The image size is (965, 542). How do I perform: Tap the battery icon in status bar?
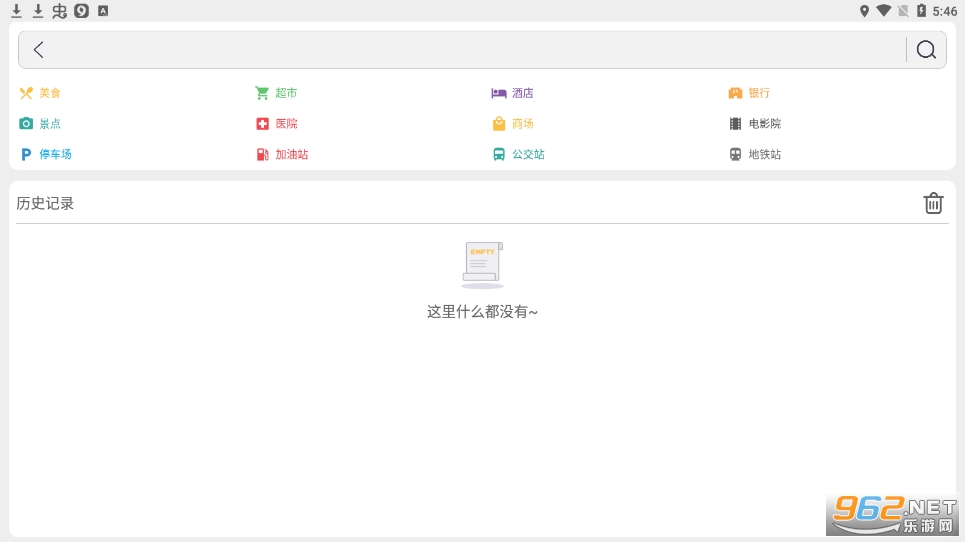click(x=921, y=11)
